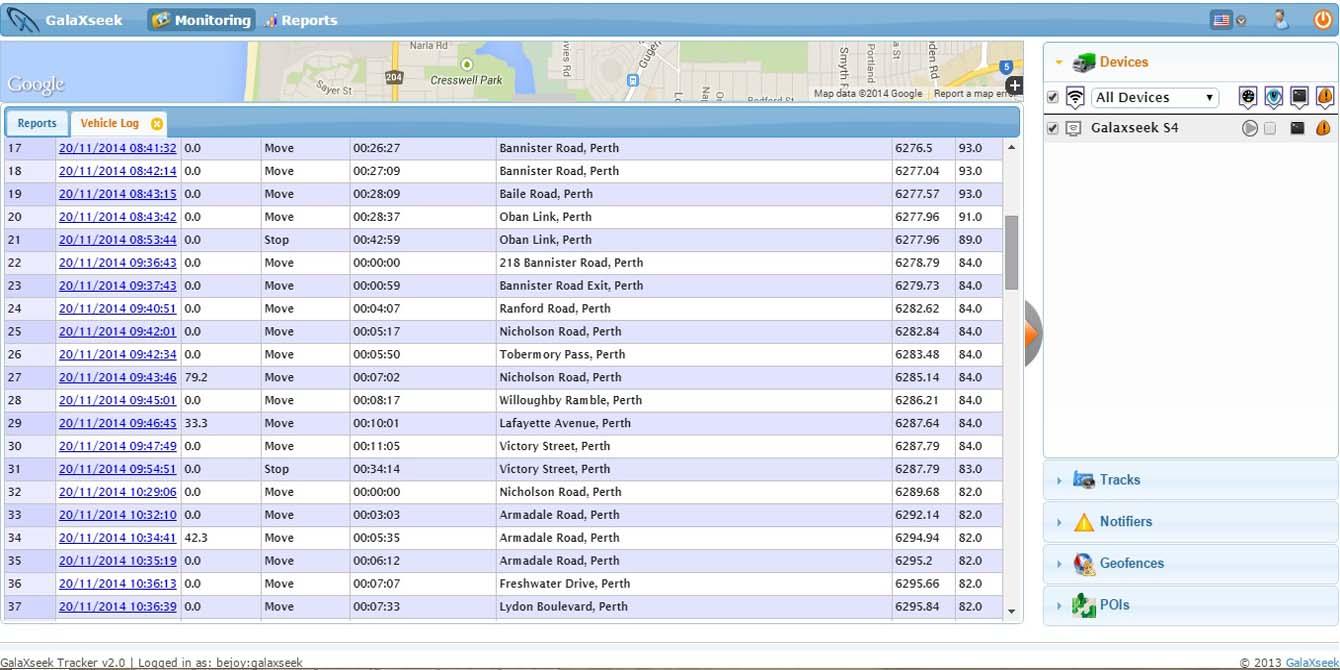Click the Tracks panel truck icon

point(1084,480)
